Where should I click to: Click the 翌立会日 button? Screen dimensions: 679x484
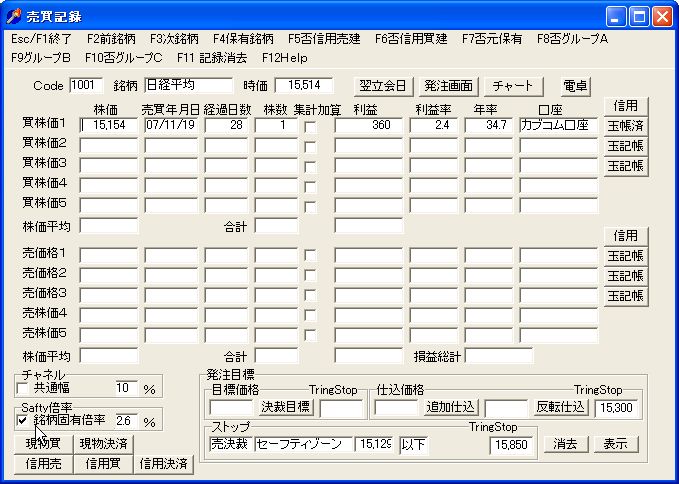tap(382, 86)
